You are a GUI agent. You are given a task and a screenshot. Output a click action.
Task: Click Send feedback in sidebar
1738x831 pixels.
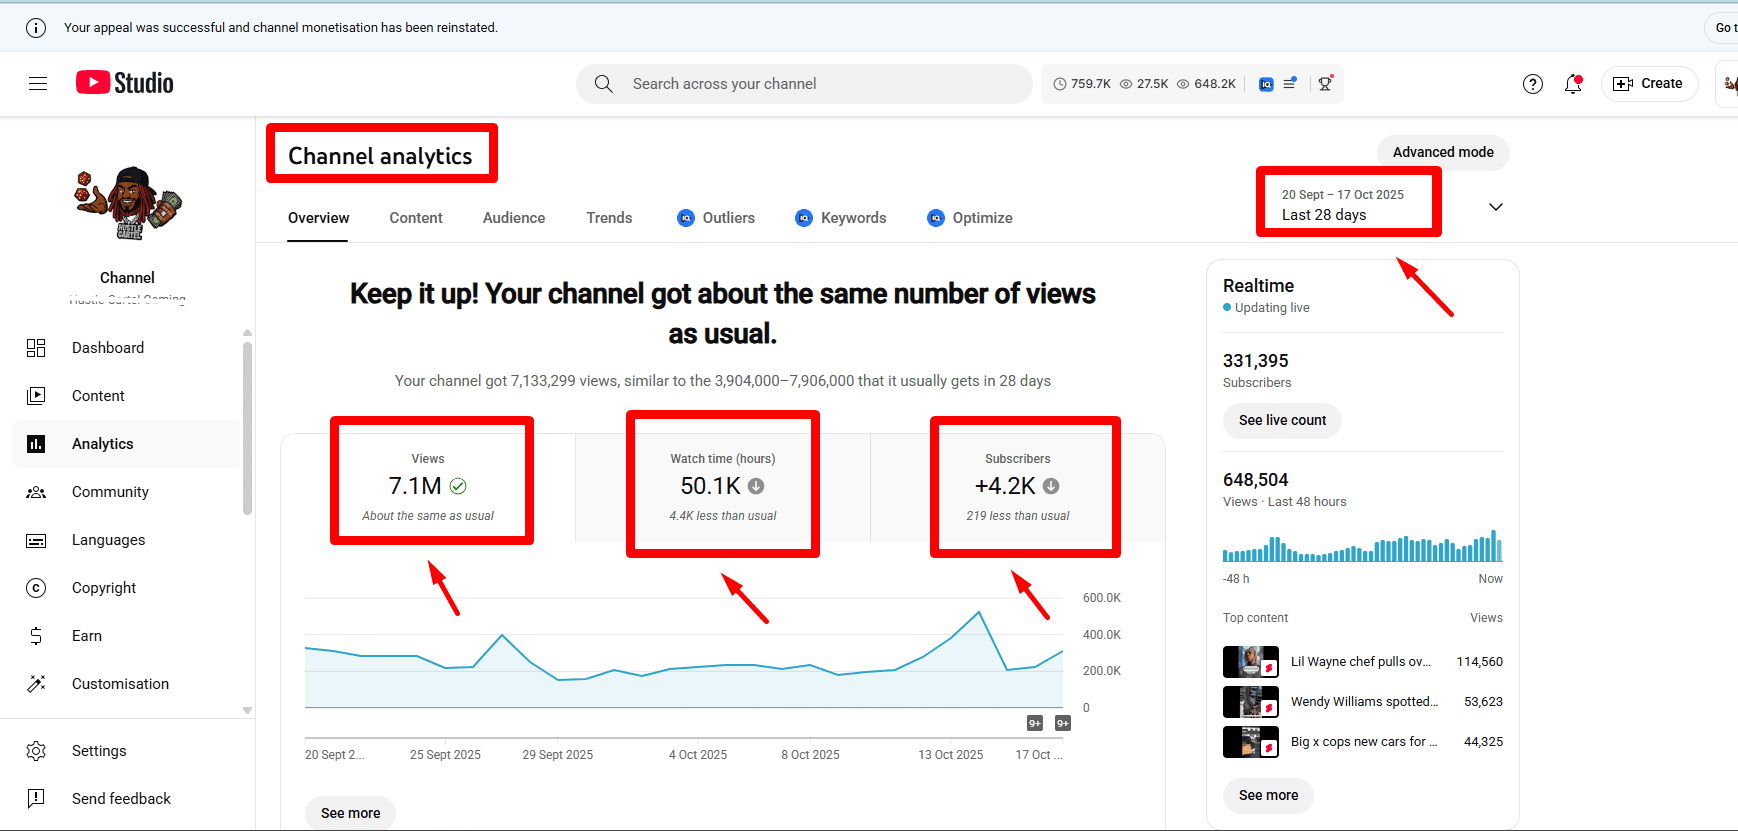[126, 798]
